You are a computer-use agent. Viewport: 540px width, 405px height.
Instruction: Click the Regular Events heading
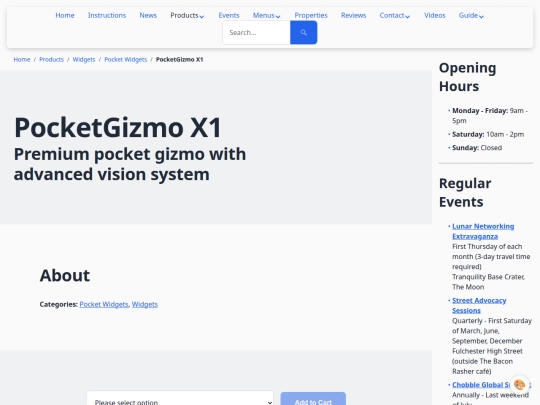465,192
